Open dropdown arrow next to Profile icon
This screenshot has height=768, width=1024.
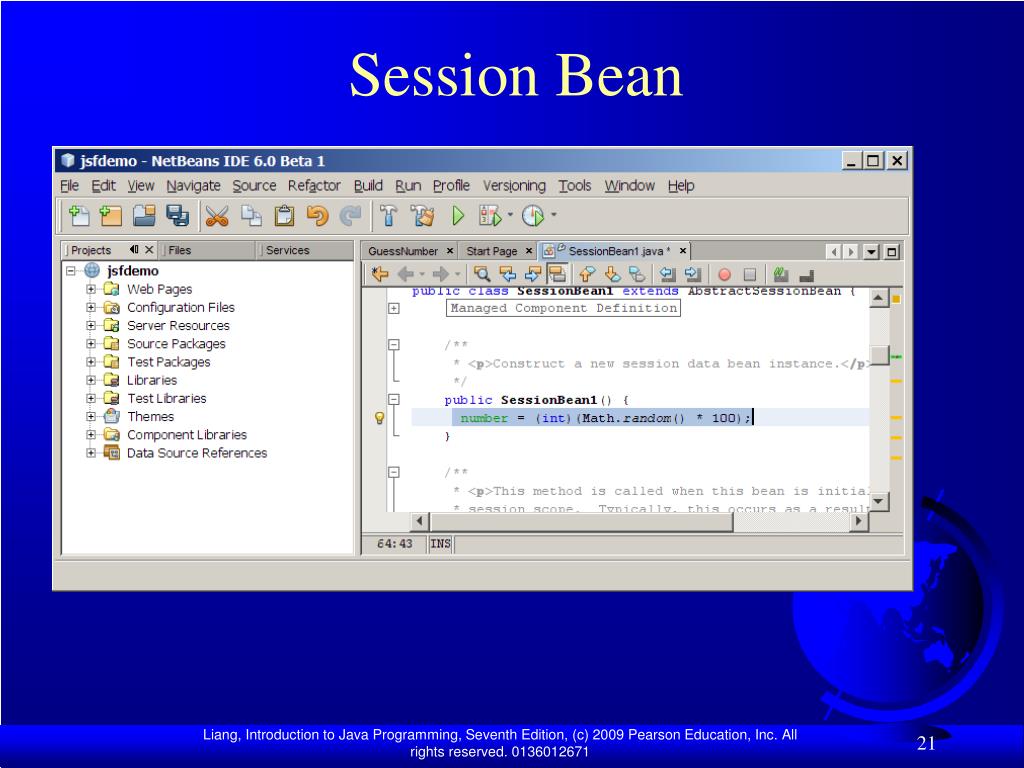[554, 214]
